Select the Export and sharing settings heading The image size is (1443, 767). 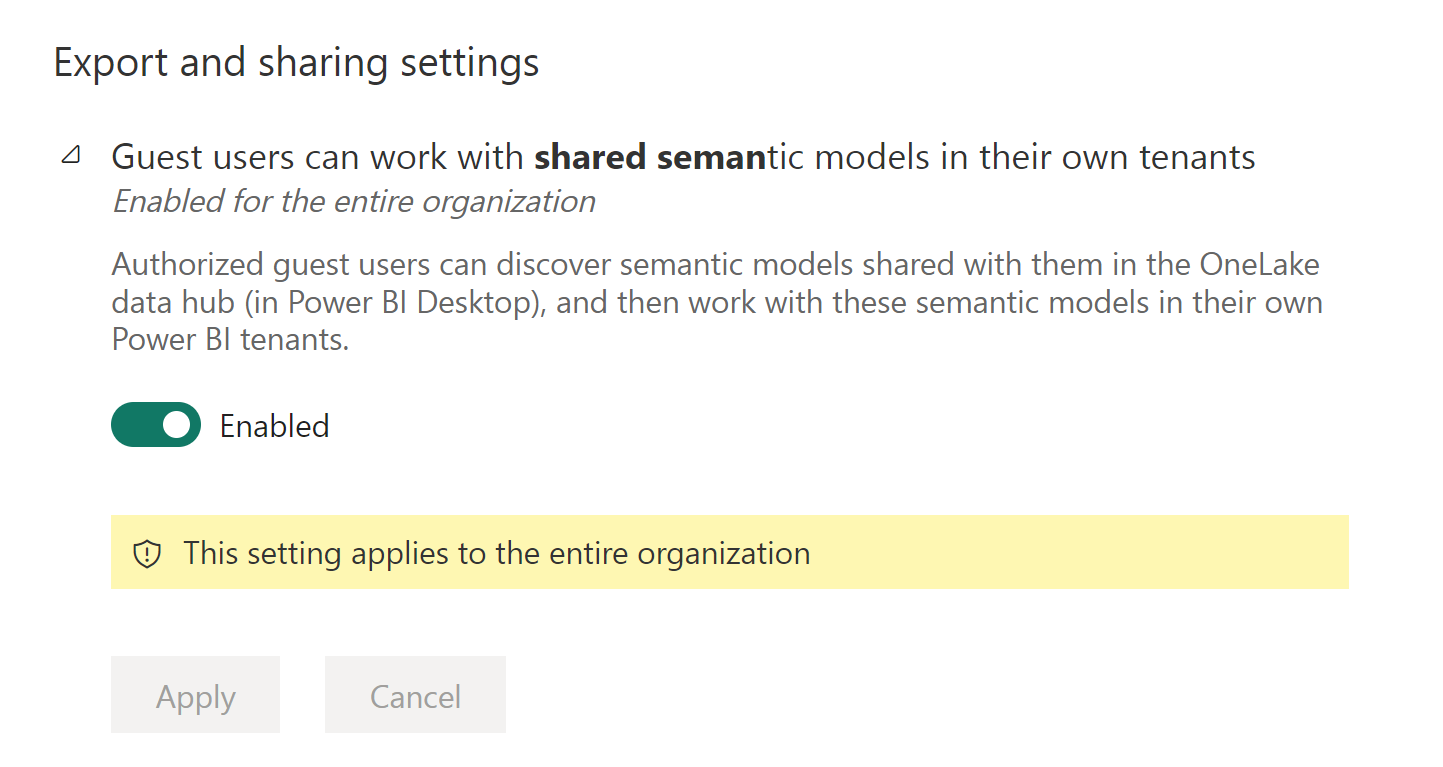pos(297,62)
